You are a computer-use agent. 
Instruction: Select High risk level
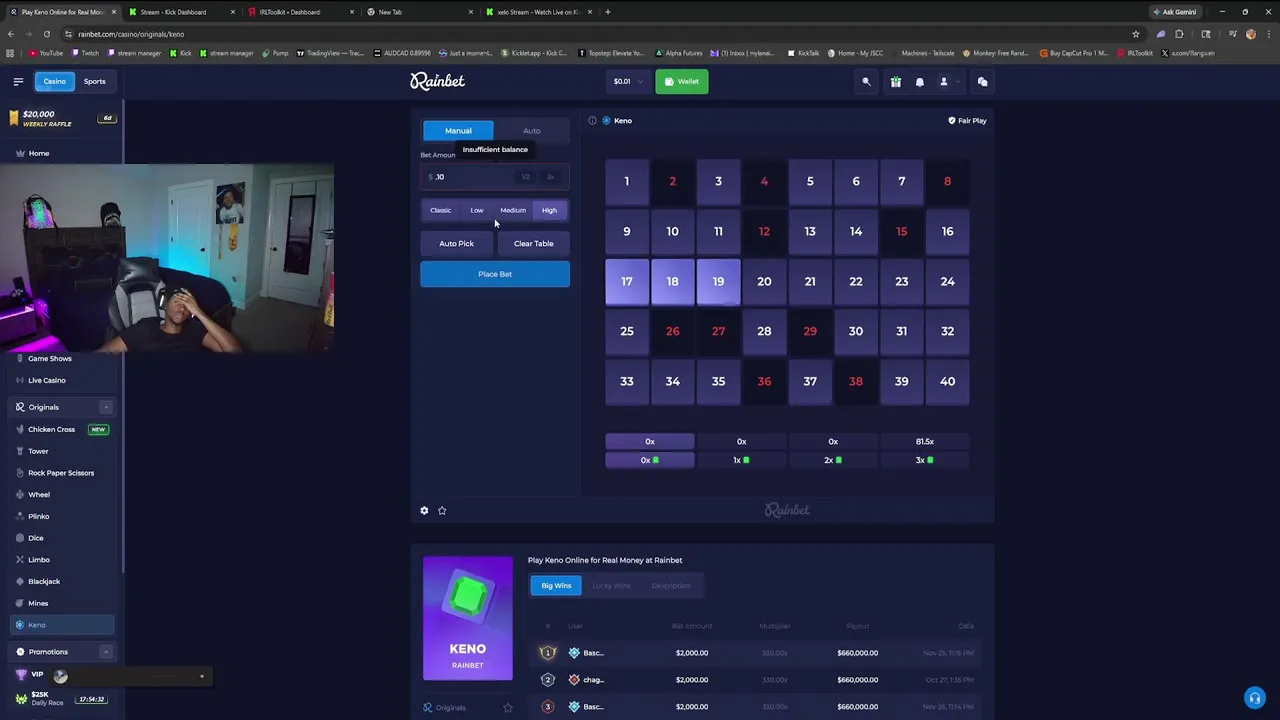[x=549, y=210]
